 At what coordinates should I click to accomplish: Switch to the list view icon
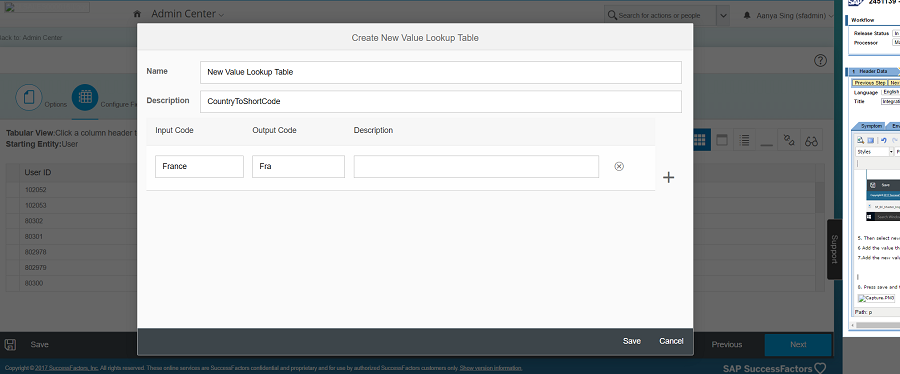point(744,140)
